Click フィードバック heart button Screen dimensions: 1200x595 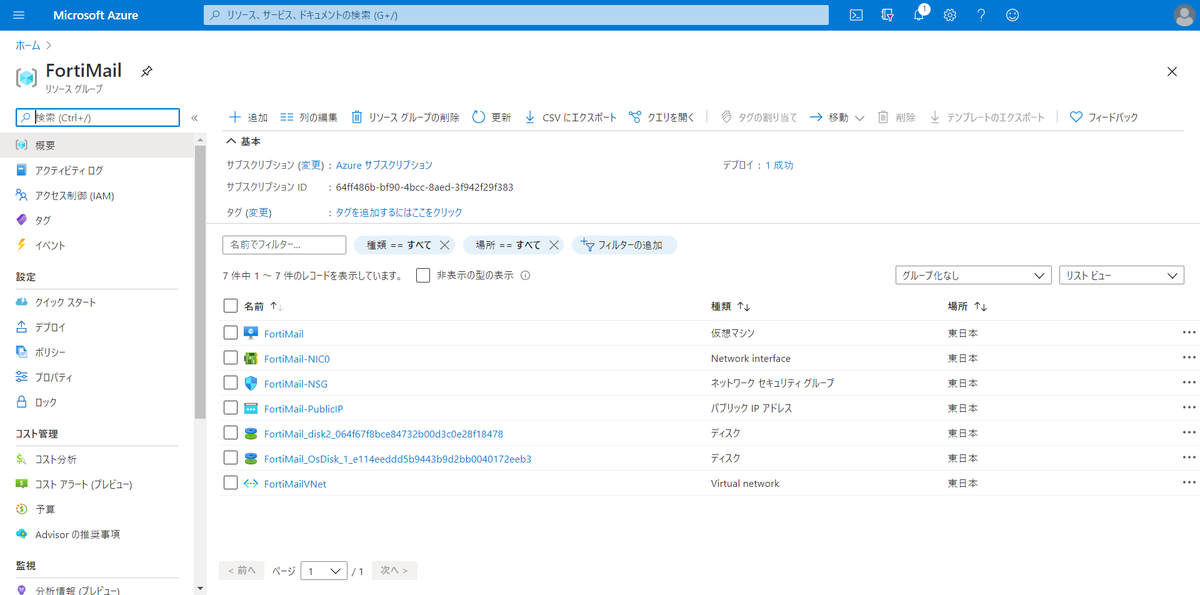[x=1104, y=117]
